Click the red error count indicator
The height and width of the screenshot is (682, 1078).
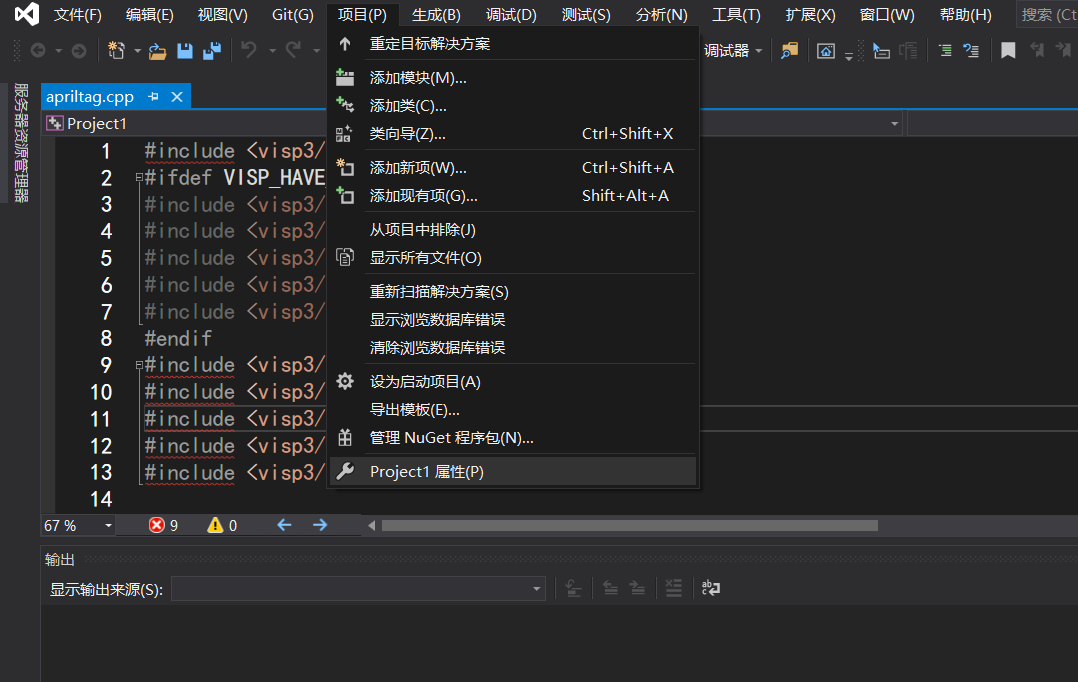[164, 525]
